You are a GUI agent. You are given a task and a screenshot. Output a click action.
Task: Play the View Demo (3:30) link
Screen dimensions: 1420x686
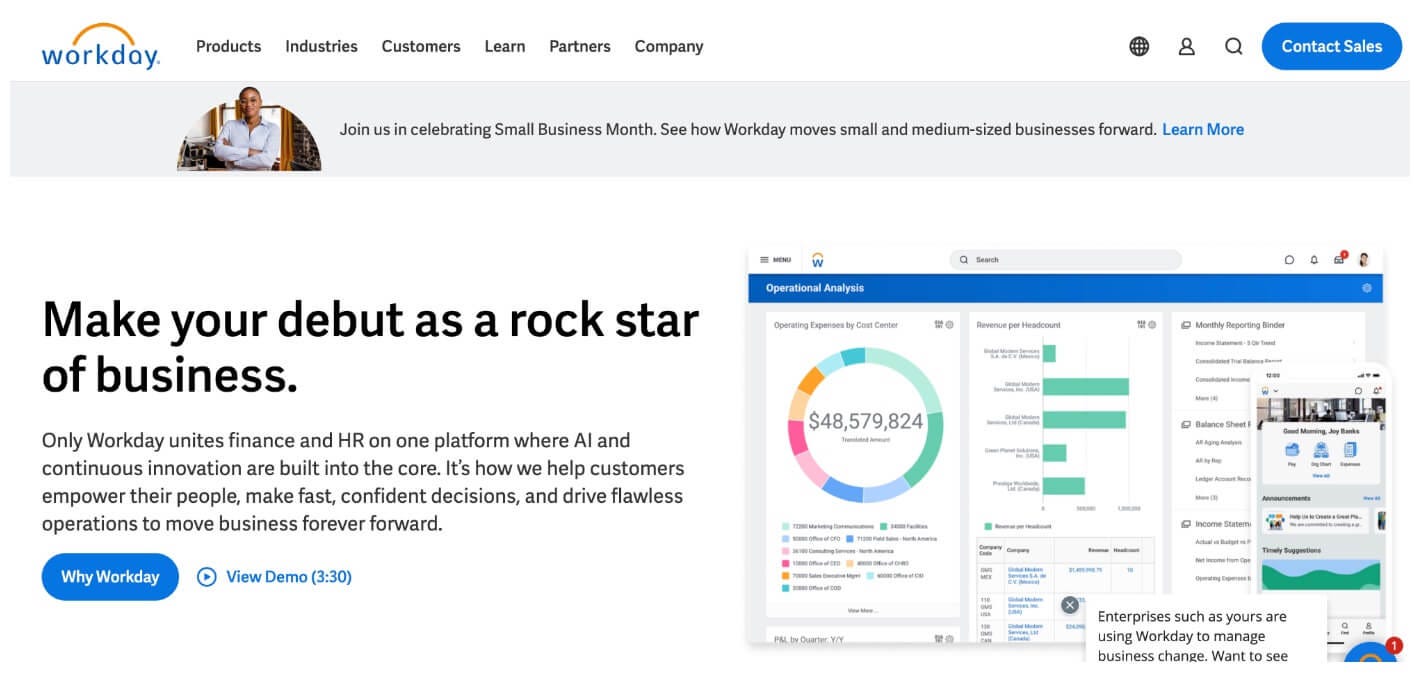pyautogui.click(x=274, y=577)
